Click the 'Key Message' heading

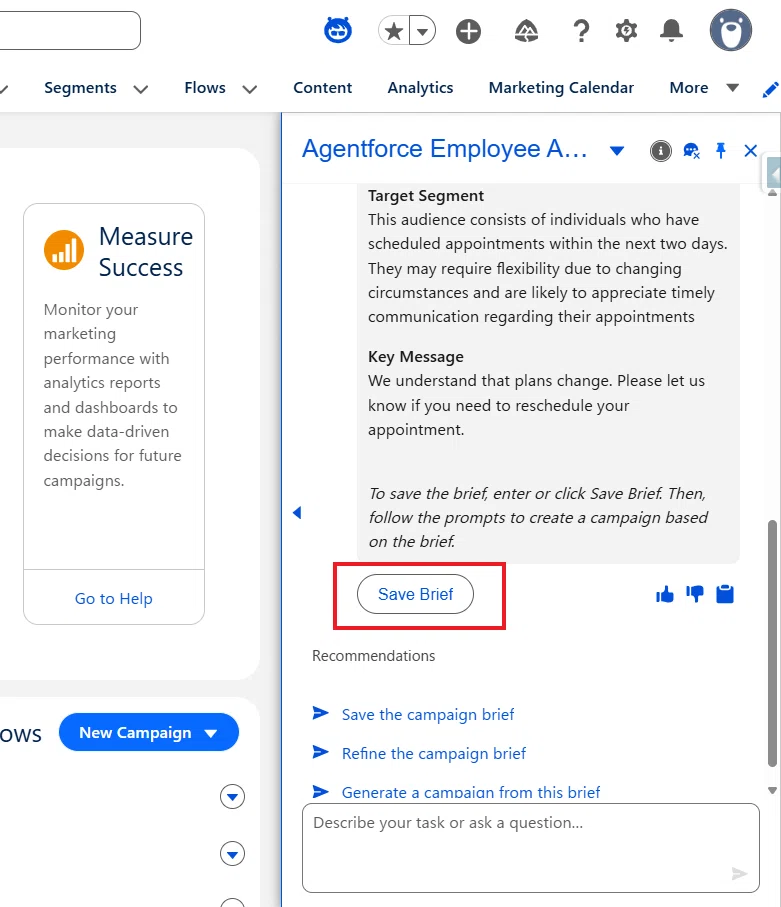click(x=415, y=357)
